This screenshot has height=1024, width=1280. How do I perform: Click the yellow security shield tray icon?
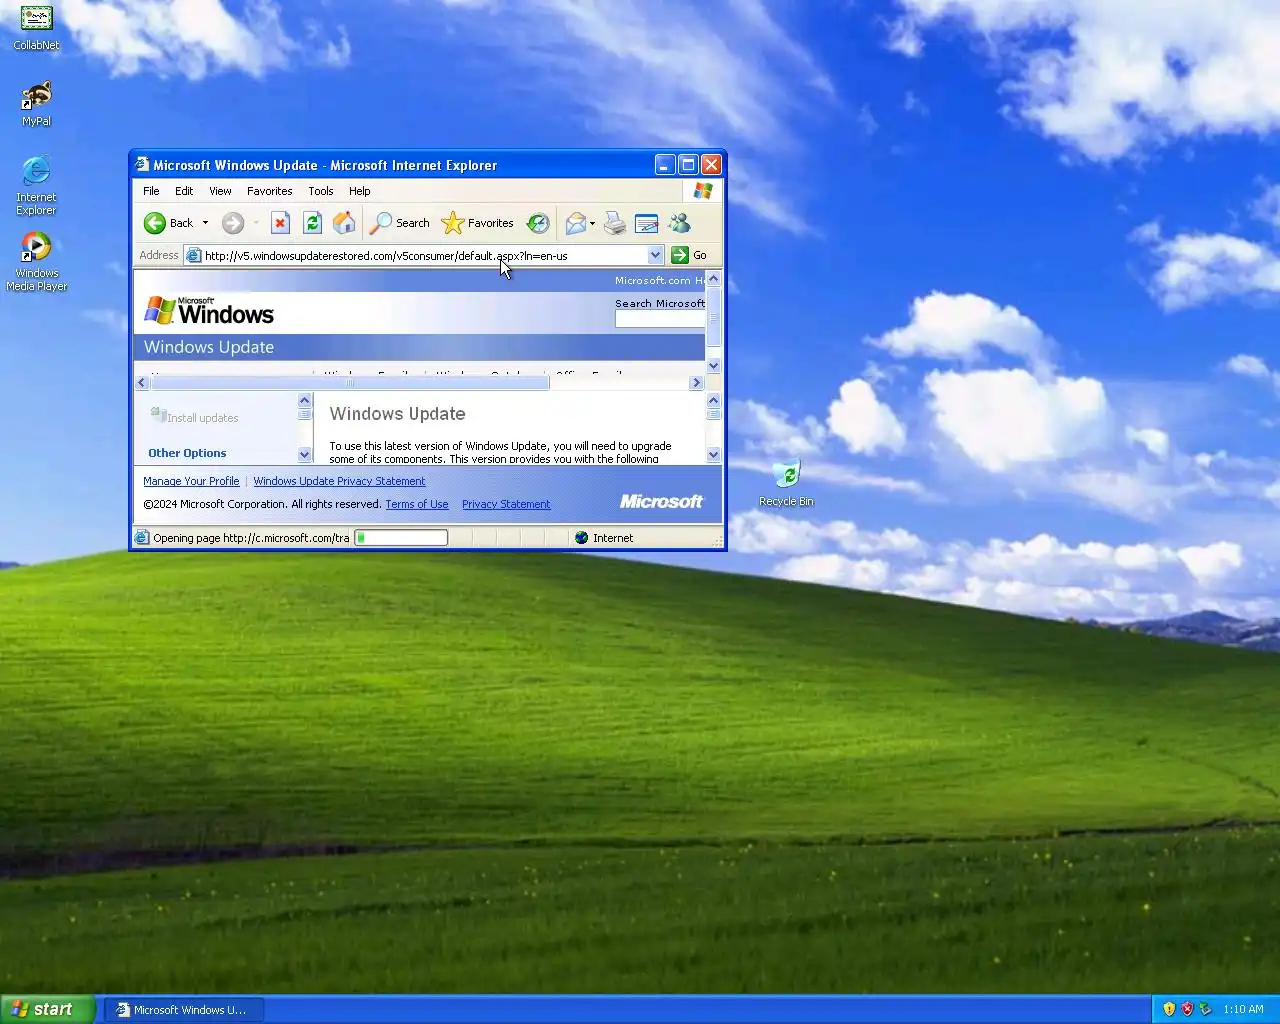[x=1169, y=1009]
